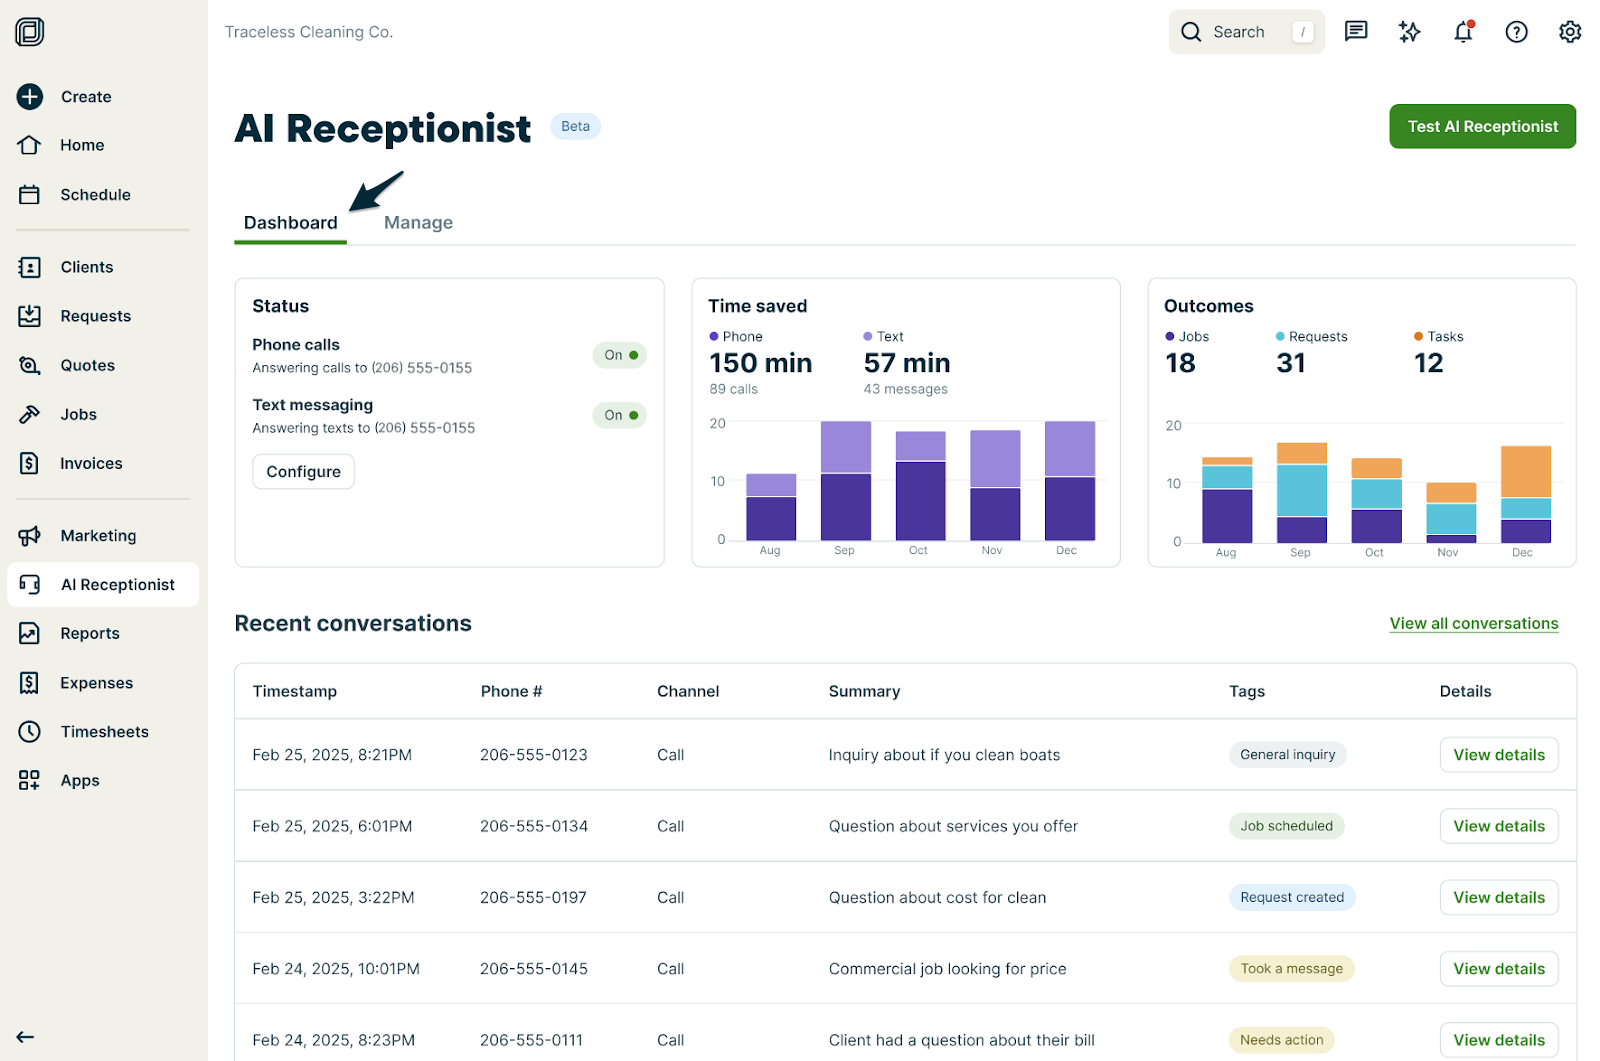Go to Quotes in the sidebar
Screen dimensions: 1600x1061
pos(87,366)
